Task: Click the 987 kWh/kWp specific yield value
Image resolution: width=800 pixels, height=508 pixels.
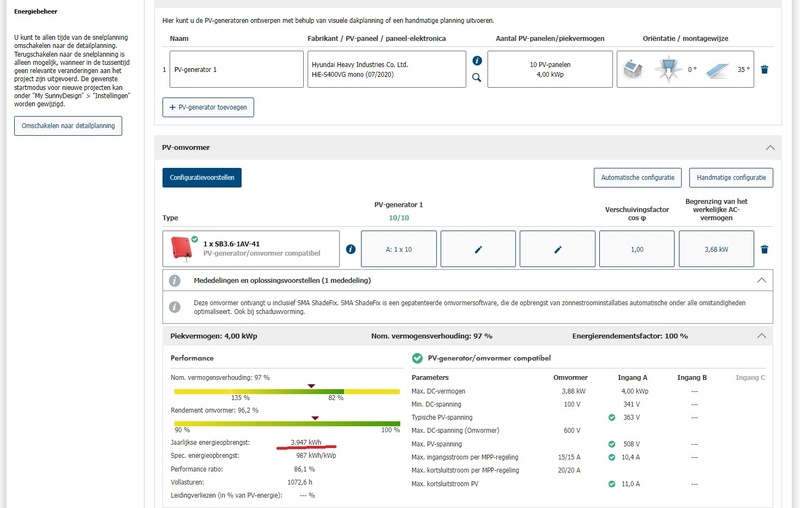Action: 316,456
